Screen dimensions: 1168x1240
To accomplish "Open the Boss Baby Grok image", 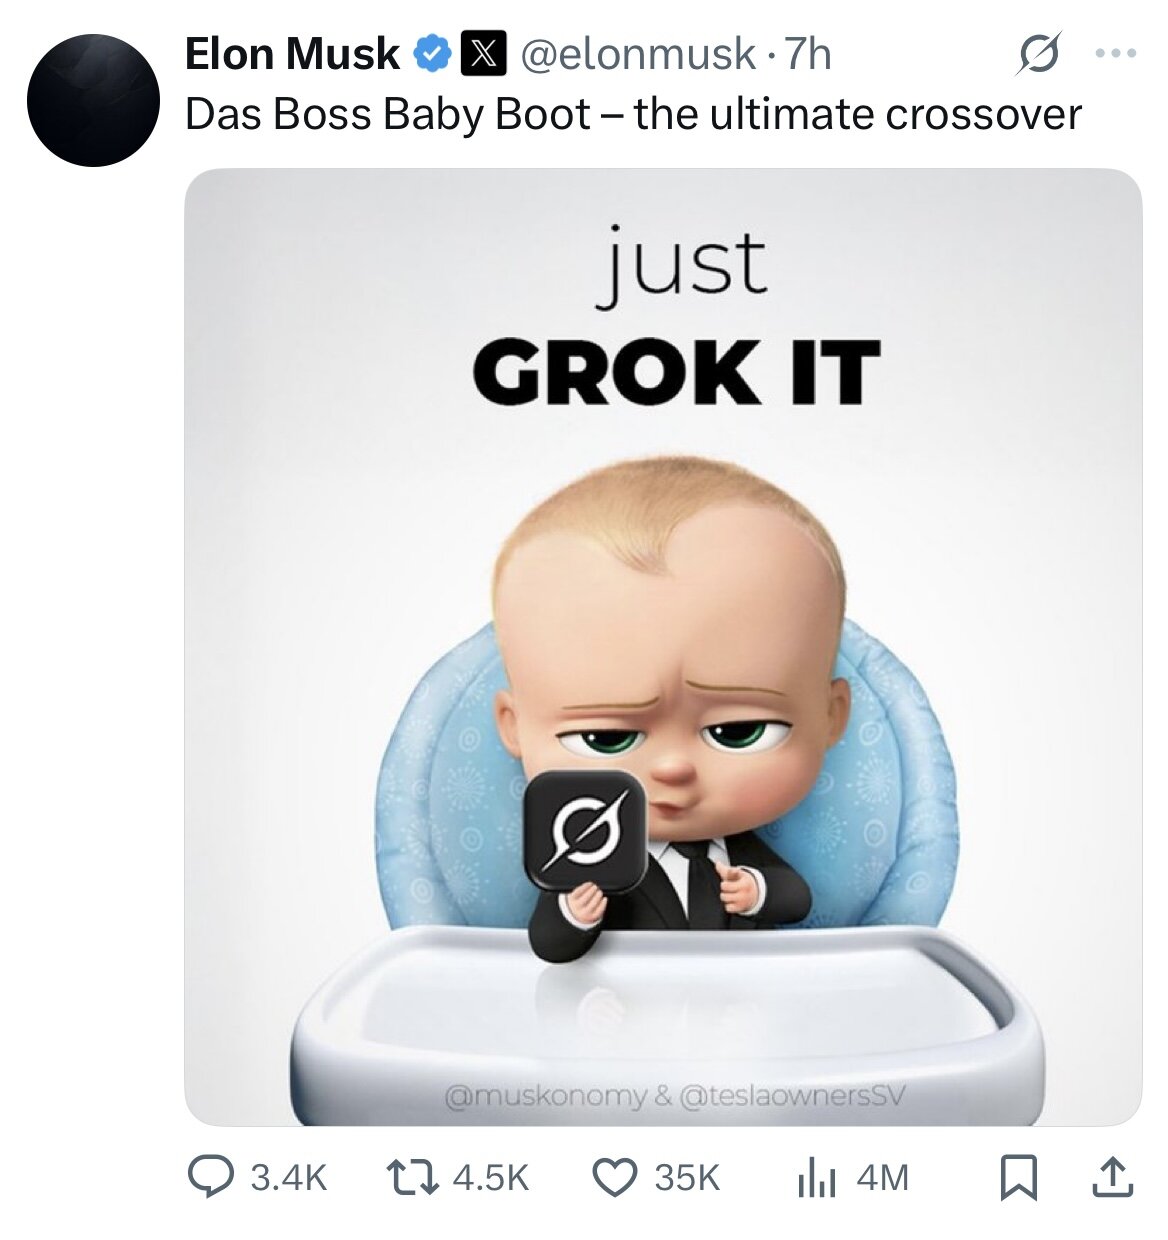I will click(x=663, y=646).
